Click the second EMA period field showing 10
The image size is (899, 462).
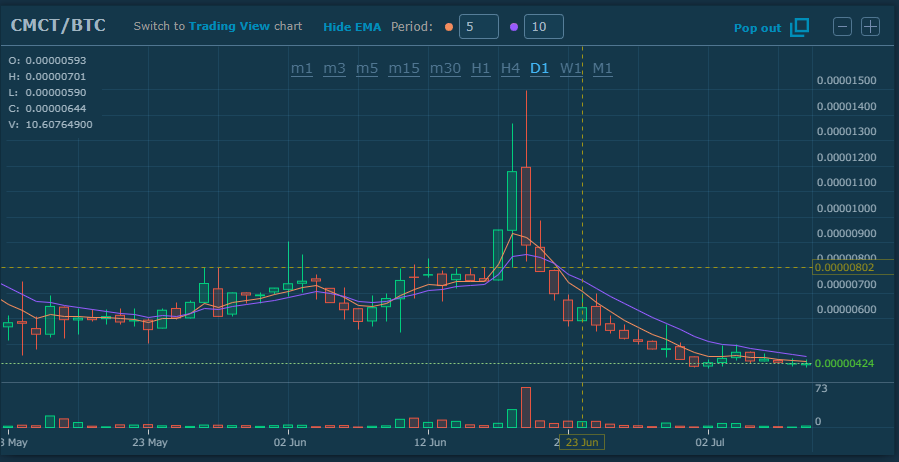coord(543,27)
